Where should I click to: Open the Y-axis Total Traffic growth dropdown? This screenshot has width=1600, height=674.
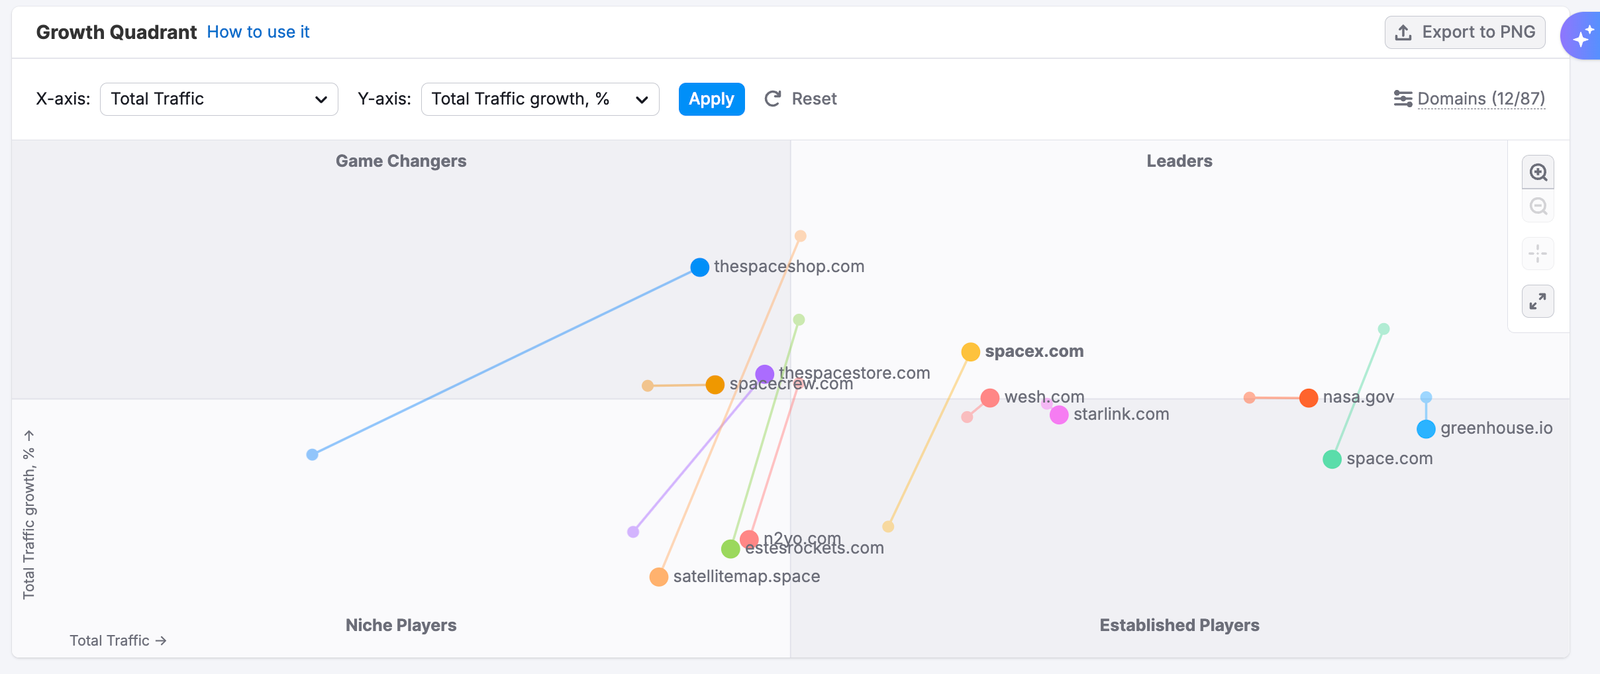pyautogui.click(x=540, y=99)
